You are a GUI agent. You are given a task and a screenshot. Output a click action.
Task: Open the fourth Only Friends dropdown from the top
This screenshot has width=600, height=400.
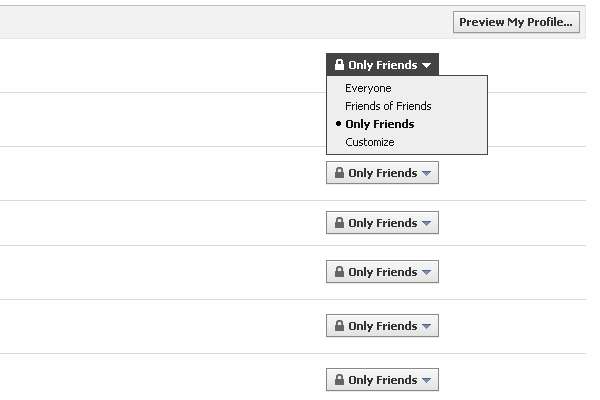(x=382, y=271)
